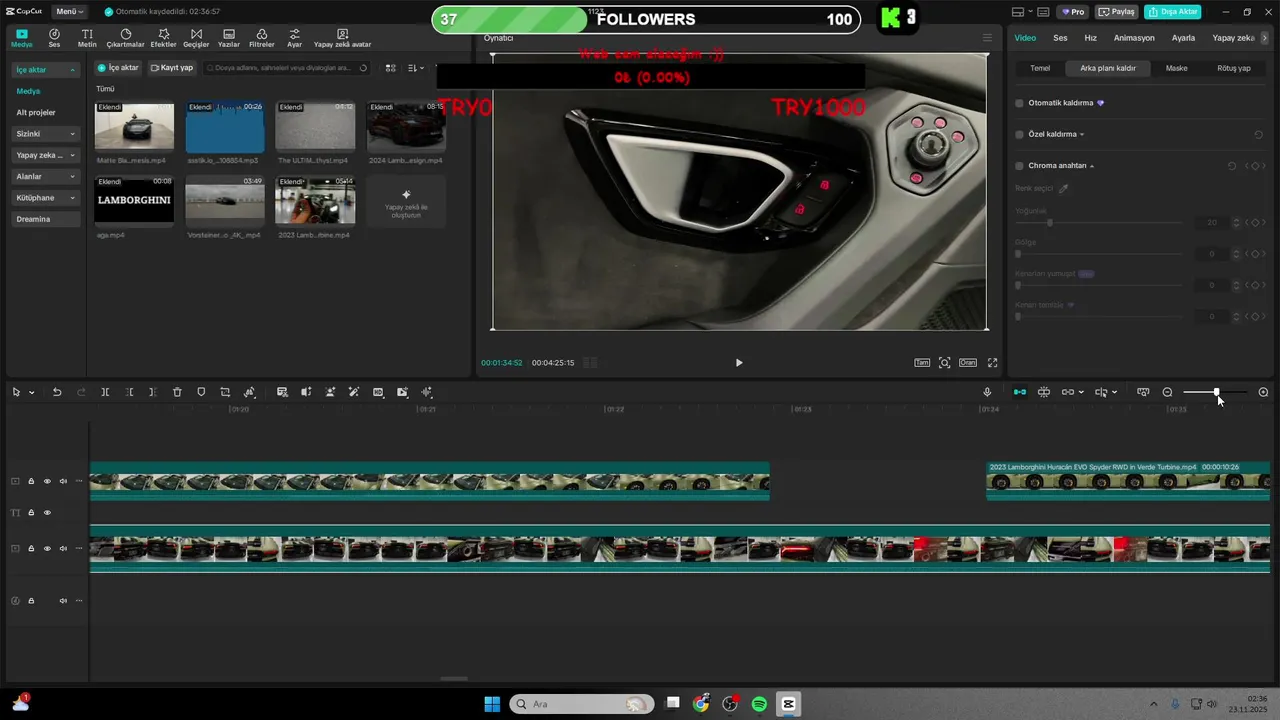Switch media view to grid layout
Screen dimensions: 1280x720
click(390, 68)
